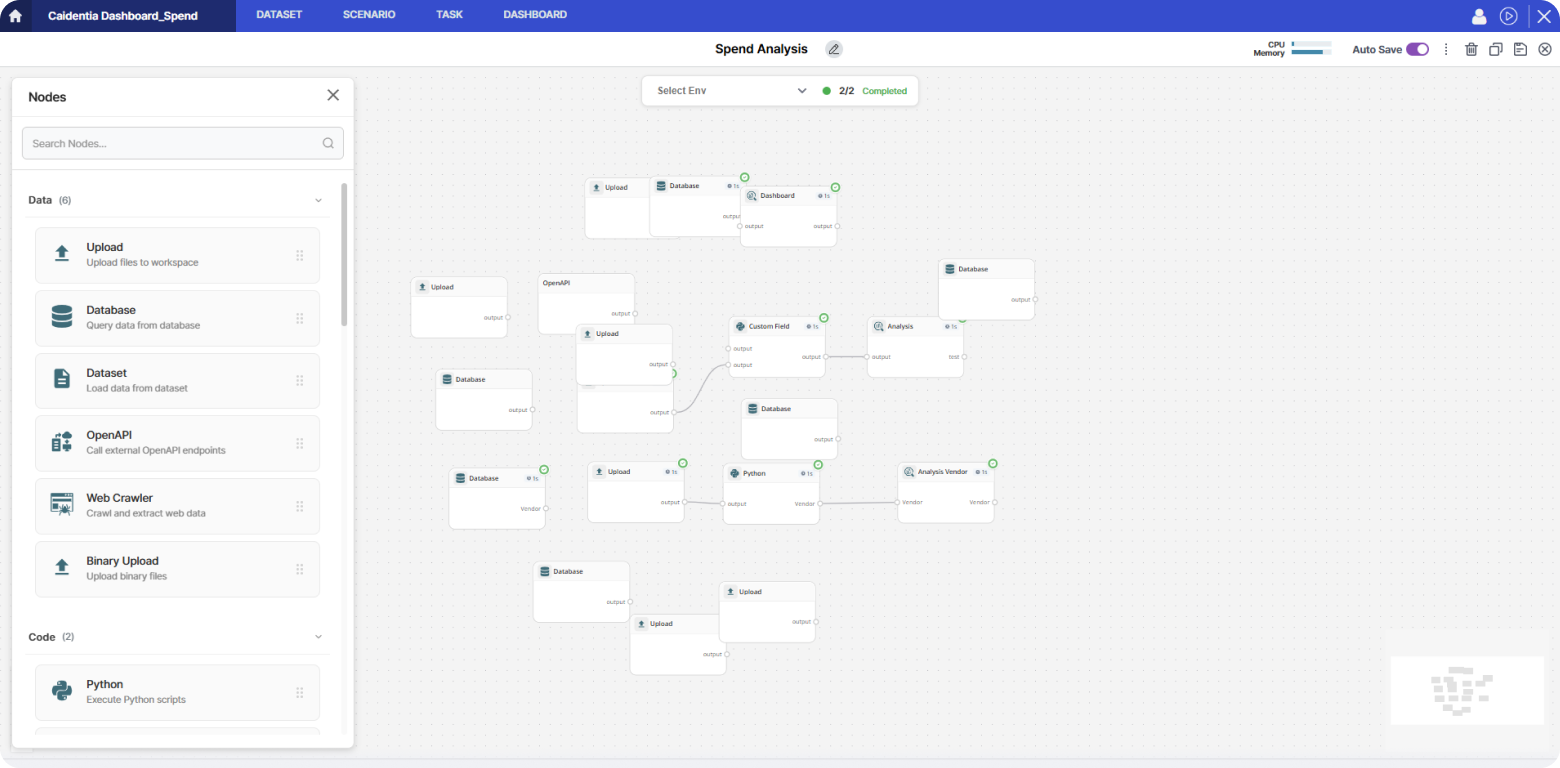Click the Memory usage bar
This screenshot has height=768, width=1560.
(1311, 53)
